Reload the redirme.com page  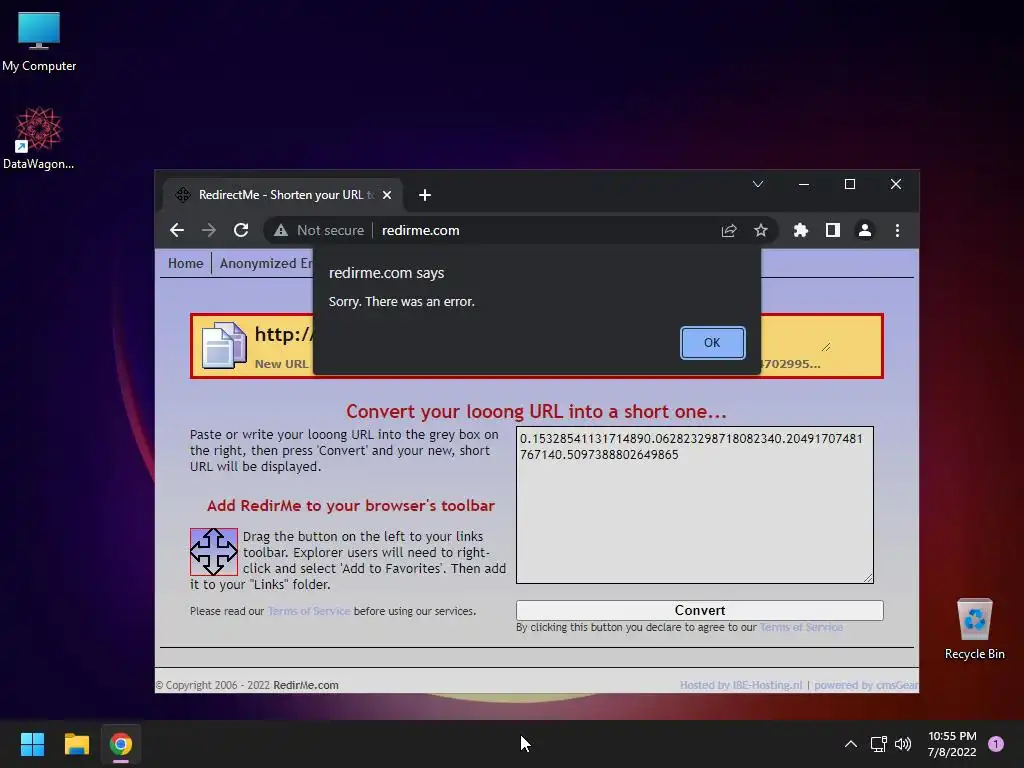241,230
